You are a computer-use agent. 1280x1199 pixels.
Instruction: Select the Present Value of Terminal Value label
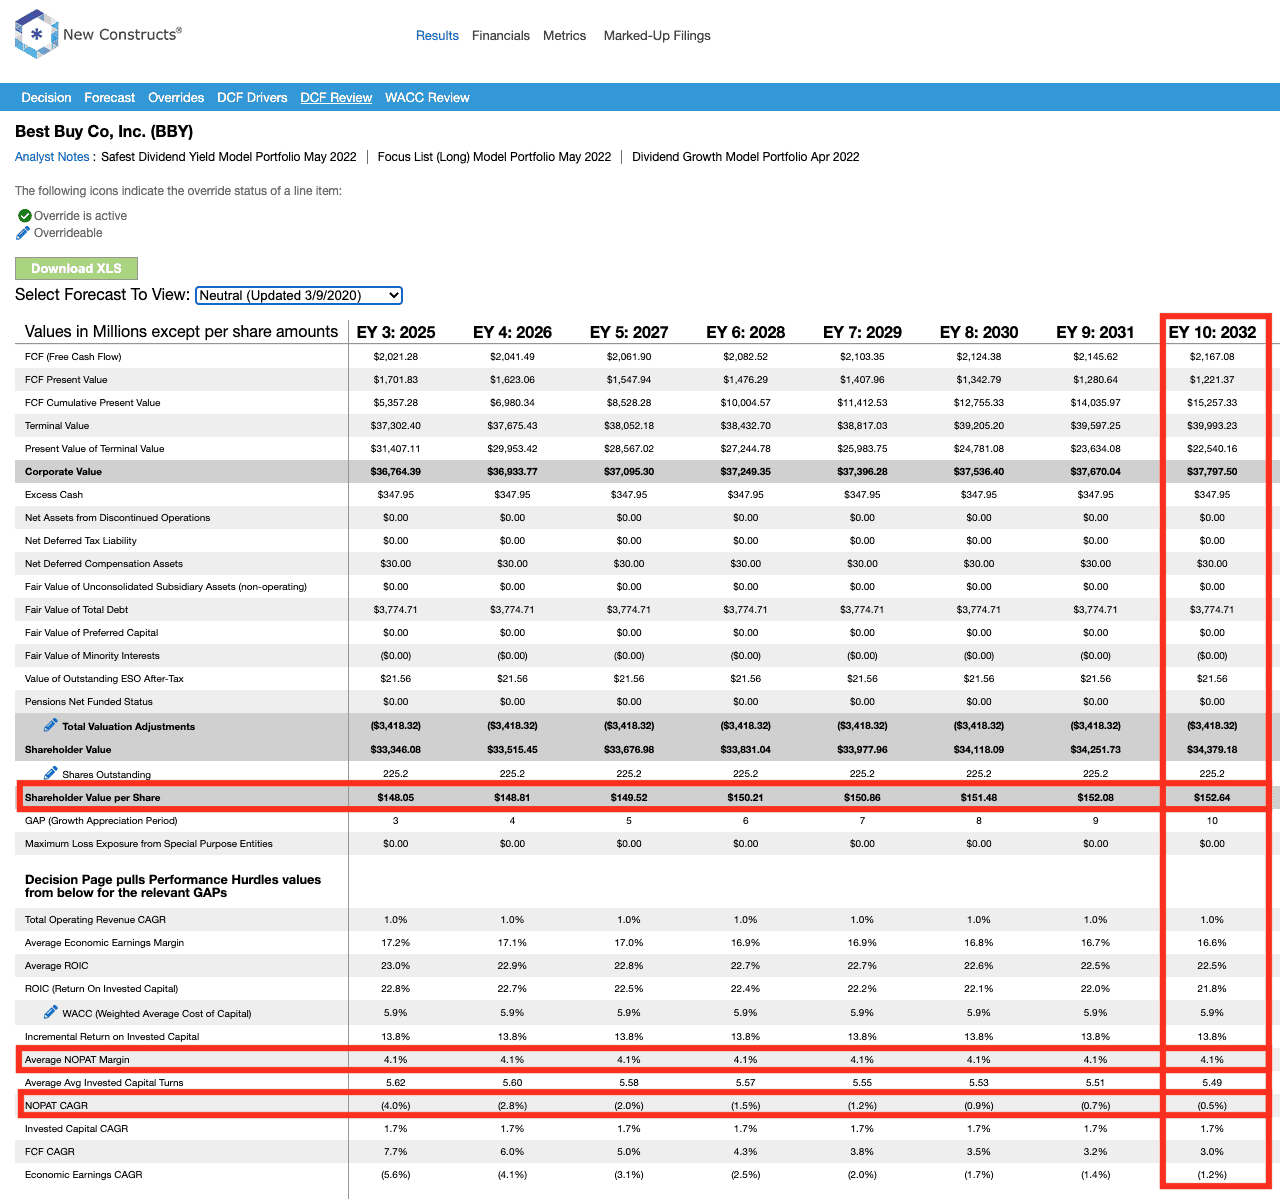pyautogui.click(x=95, y=449)
